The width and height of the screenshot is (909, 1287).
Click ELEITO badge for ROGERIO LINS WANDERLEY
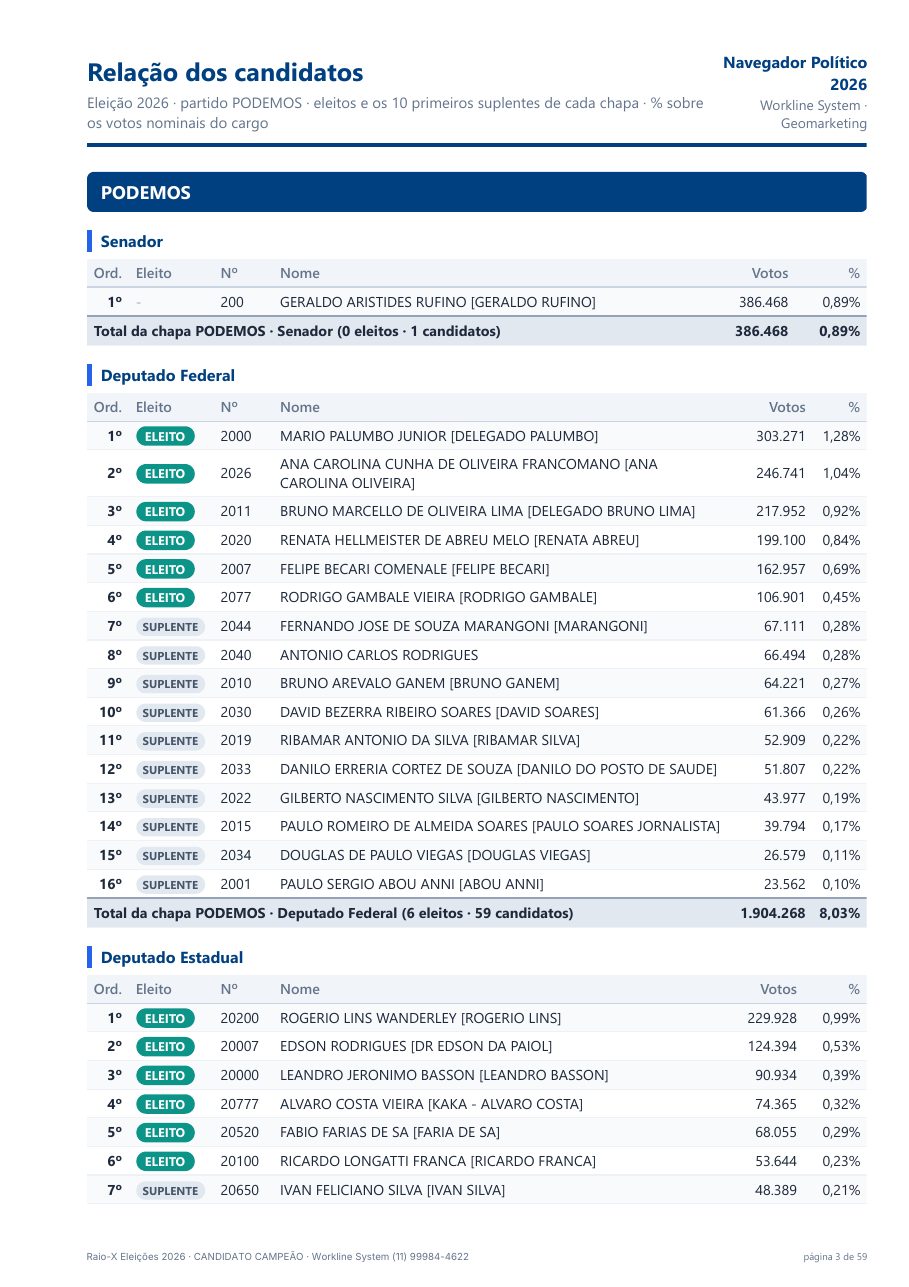tap(165, 1018)
